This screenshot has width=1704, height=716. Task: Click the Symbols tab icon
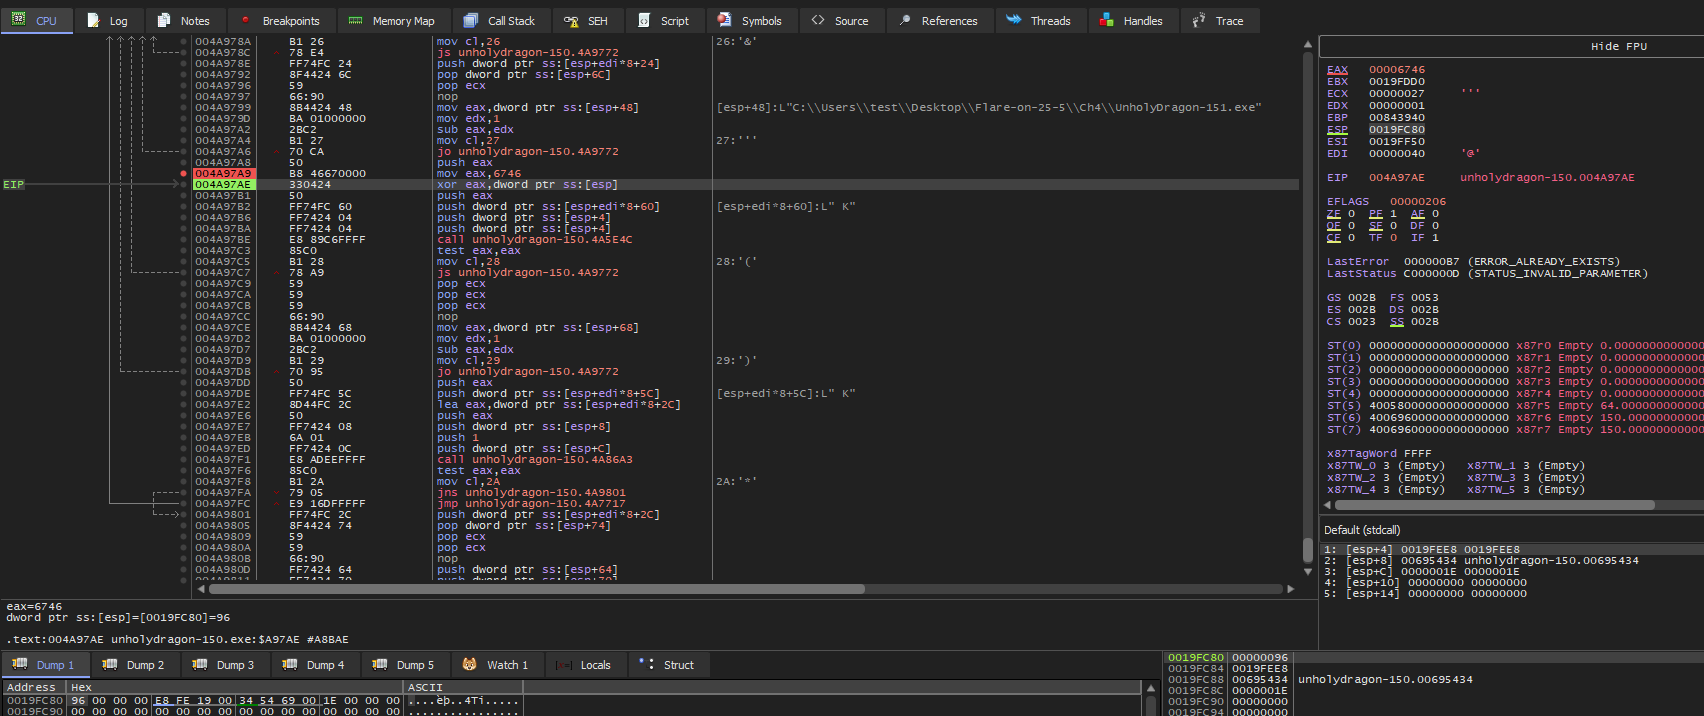pos(725,21)
